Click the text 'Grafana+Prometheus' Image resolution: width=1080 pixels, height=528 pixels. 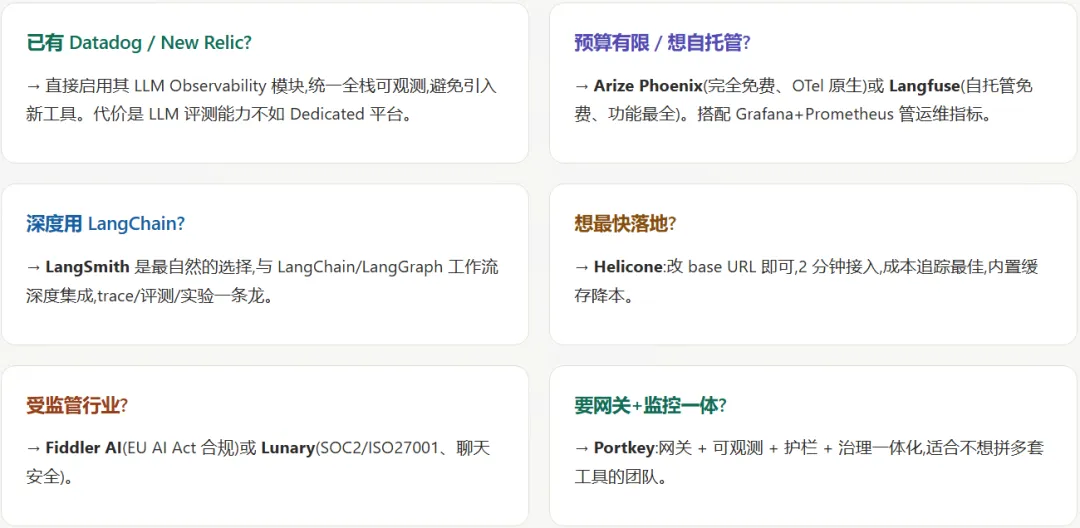(814, 115)
